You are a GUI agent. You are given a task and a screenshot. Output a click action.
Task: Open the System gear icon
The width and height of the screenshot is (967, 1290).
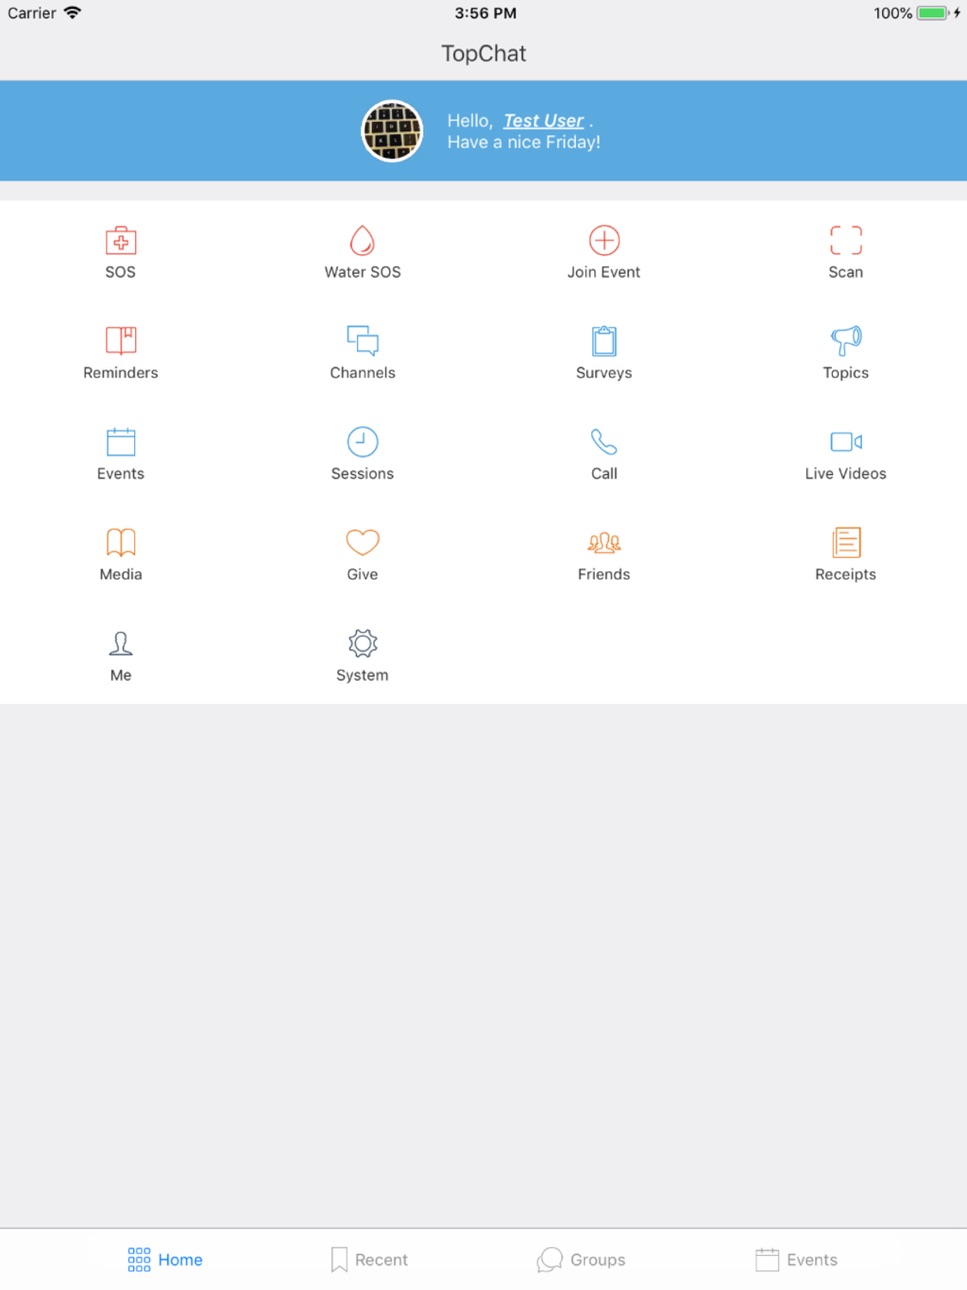(x=362, y=644)
